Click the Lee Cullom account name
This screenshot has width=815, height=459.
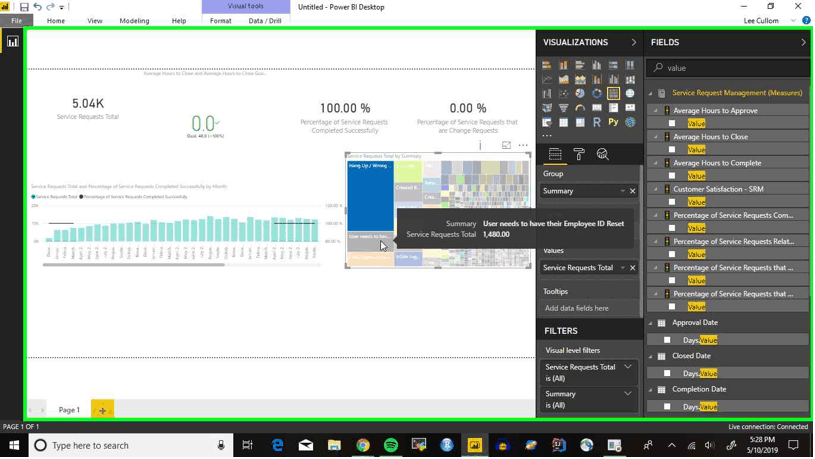click(x=761, y=21)
